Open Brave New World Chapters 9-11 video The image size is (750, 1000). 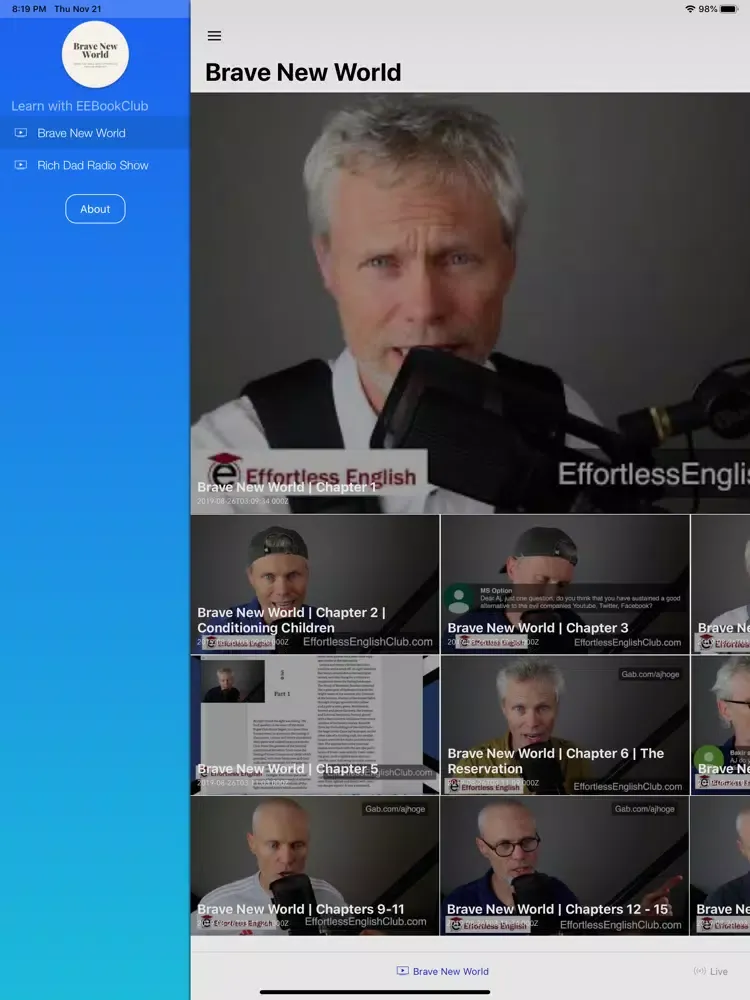tap(315, 865)
